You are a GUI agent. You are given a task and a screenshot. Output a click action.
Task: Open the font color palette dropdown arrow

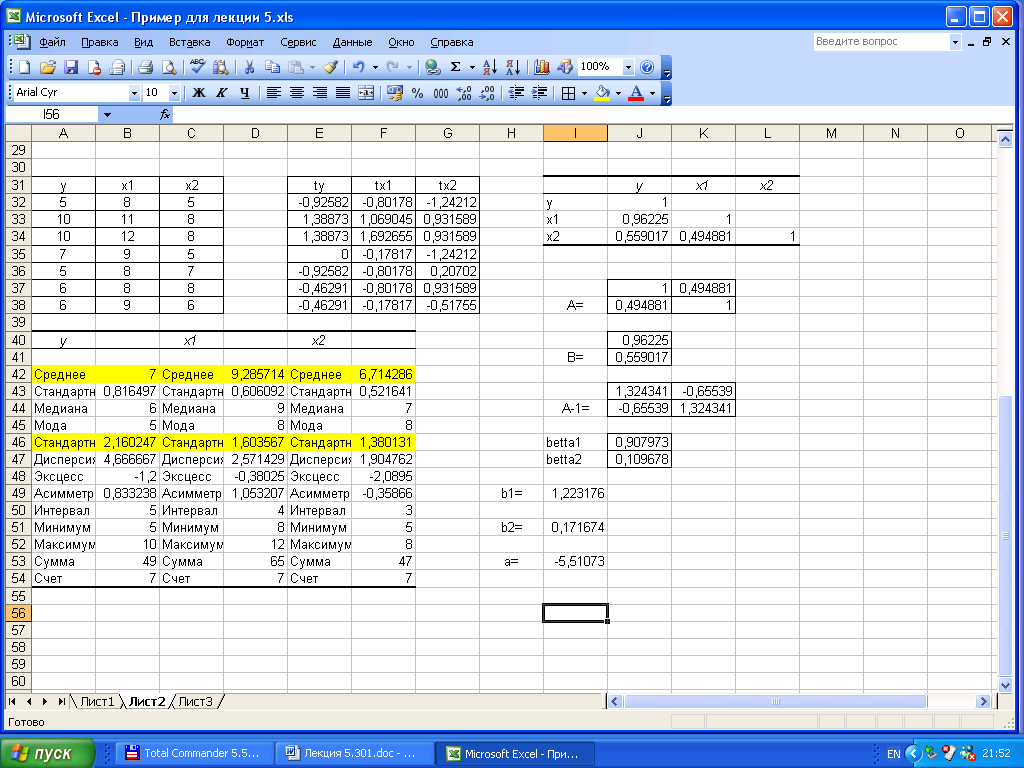tap(652, 93)
